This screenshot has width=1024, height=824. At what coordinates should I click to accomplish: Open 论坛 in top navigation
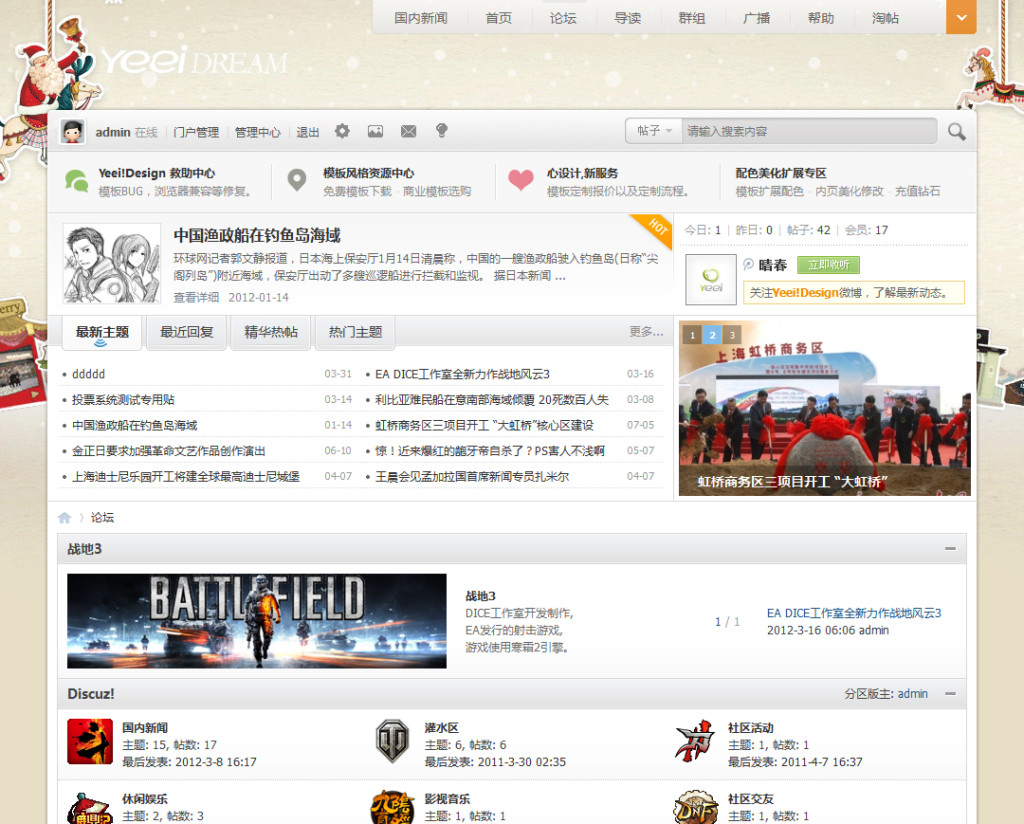point(563,18)
